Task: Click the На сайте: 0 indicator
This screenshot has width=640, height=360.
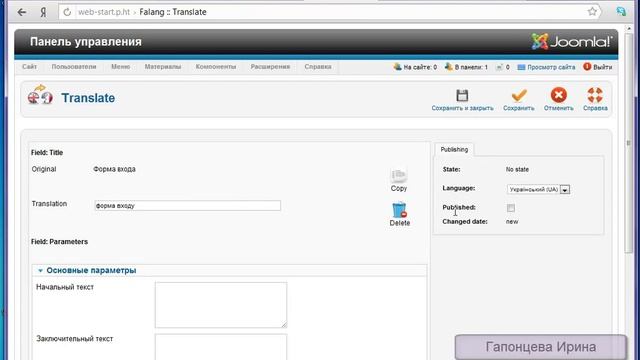Action: 416,67
